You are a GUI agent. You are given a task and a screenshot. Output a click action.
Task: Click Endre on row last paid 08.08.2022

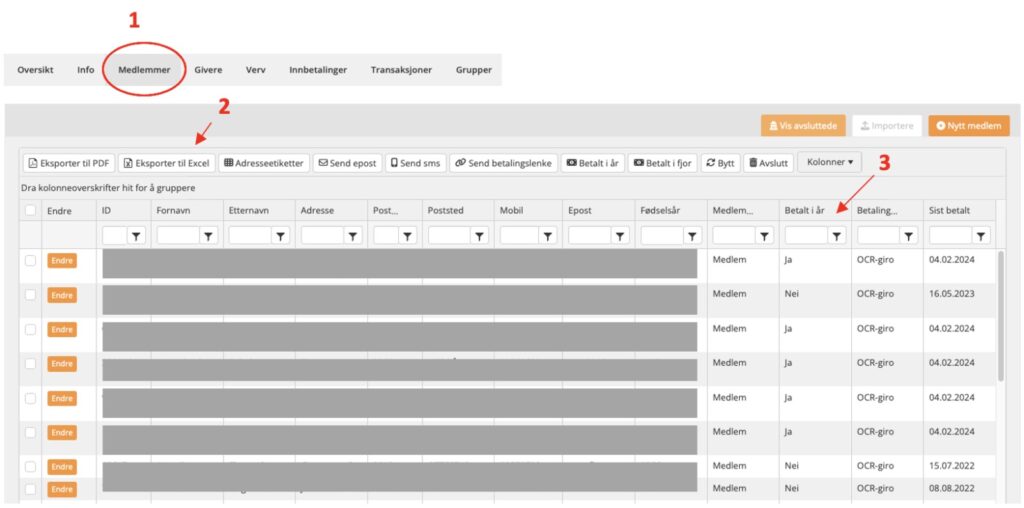[x=62, y=489]
